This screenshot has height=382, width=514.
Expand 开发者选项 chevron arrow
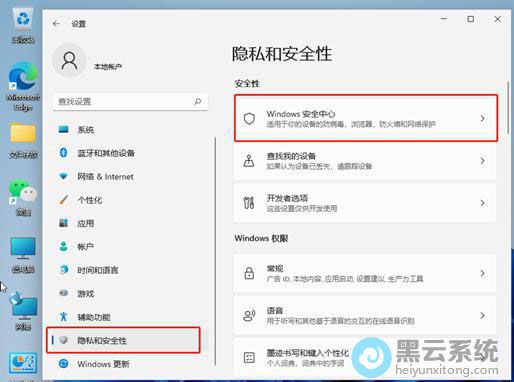482,203
